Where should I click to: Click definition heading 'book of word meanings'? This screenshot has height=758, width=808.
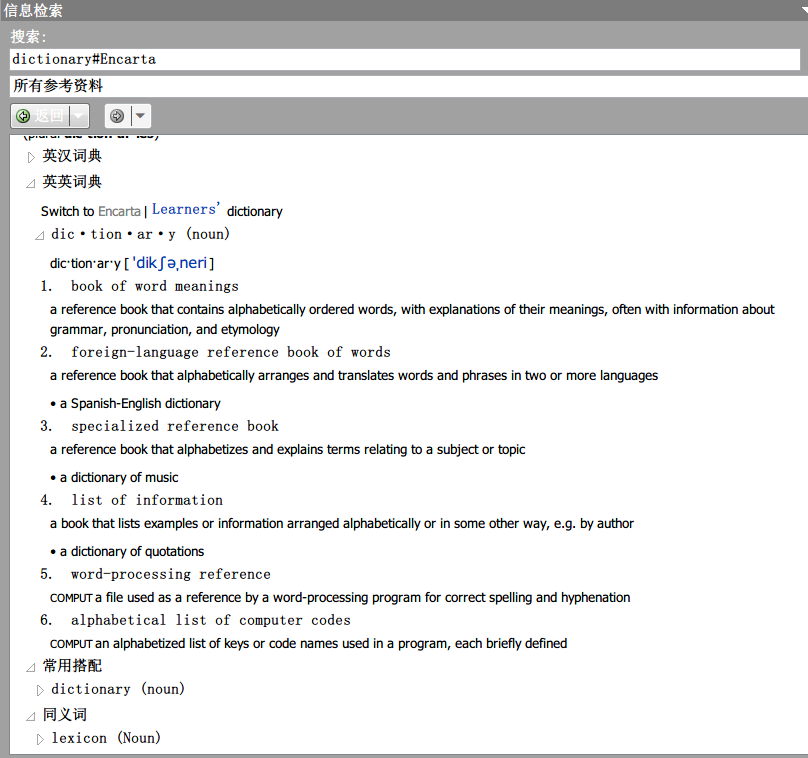[155, 287]
